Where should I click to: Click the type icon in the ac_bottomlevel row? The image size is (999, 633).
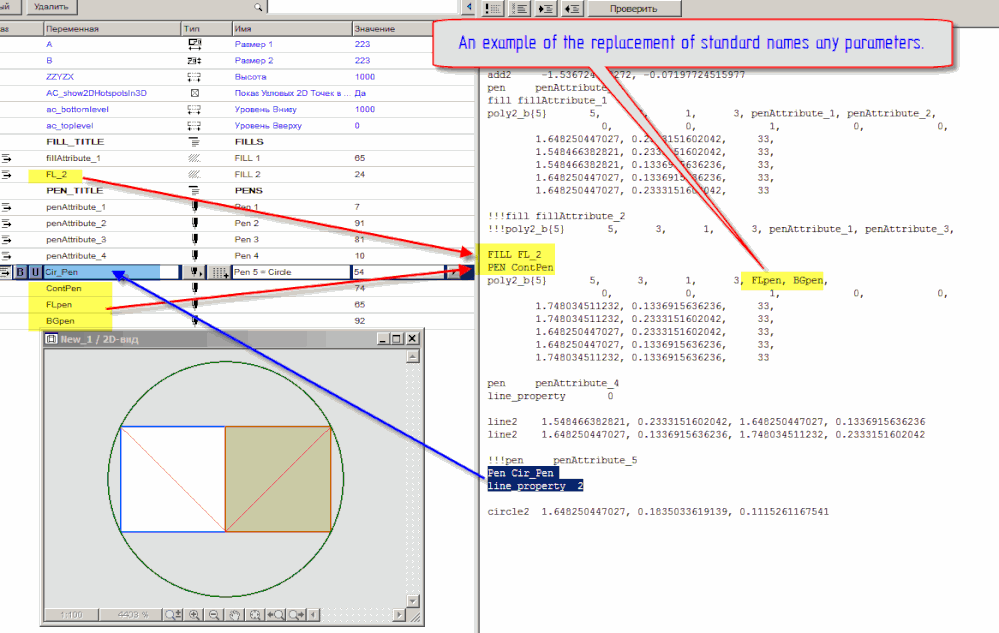(x=194, y=110)
